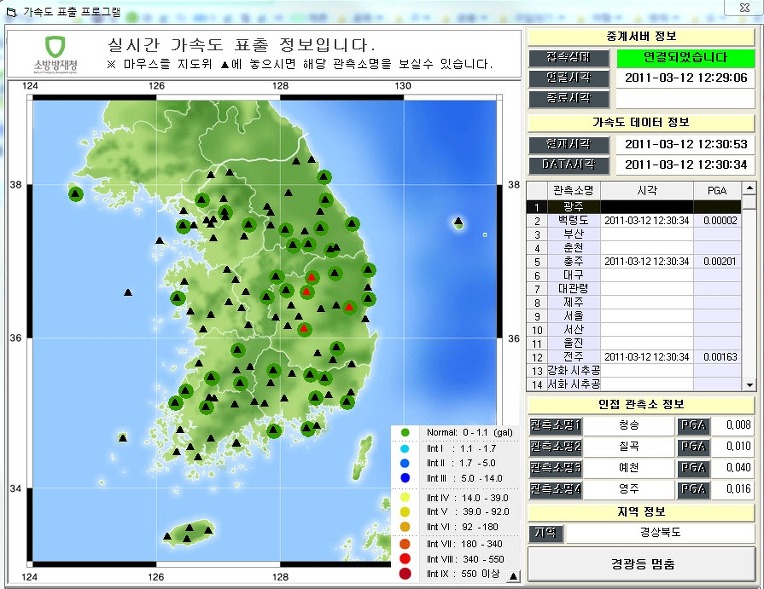The width and height of the screenshot is (764, 589).
Task: Select the 충주 row in the station table
Action: coord(573,261)
